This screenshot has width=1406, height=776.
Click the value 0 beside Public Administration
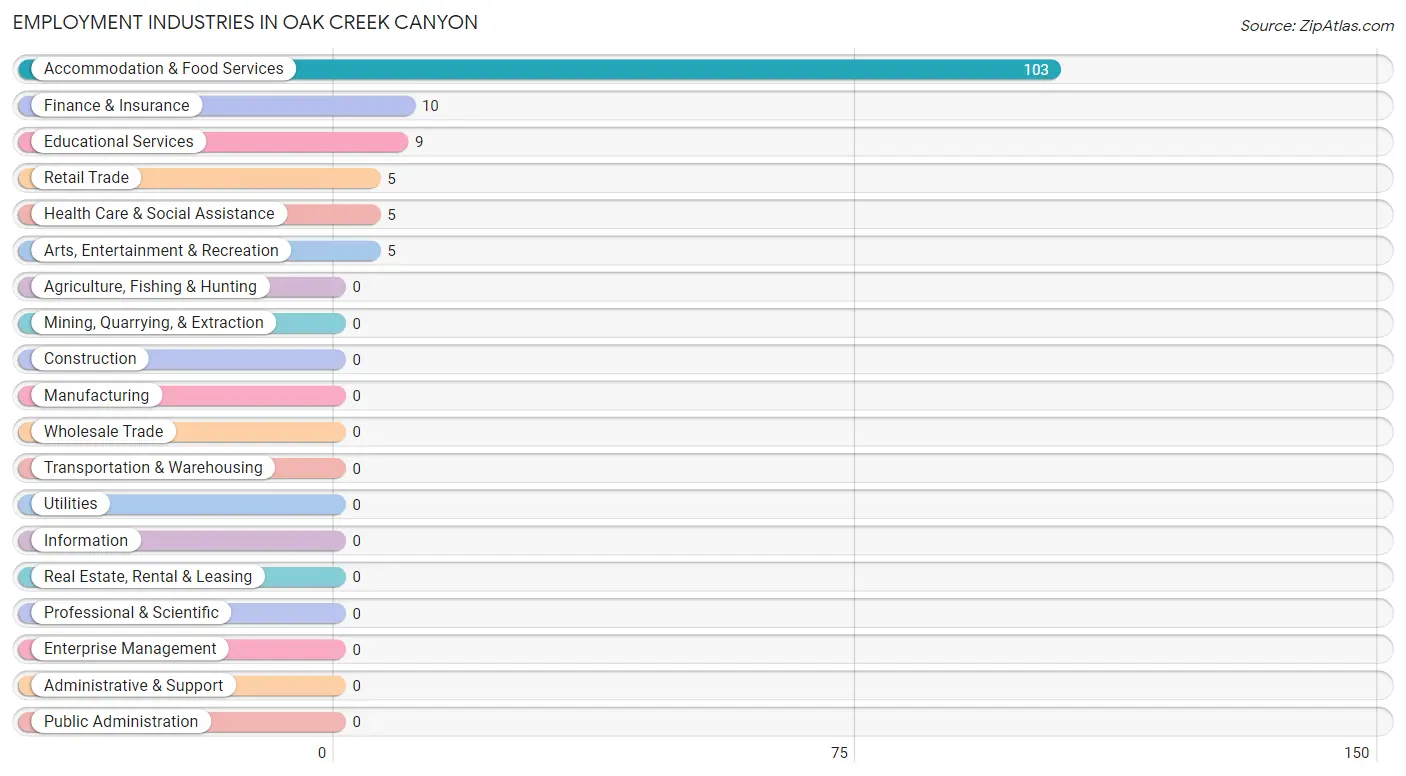pyautogui.click(x=356, y=722)
